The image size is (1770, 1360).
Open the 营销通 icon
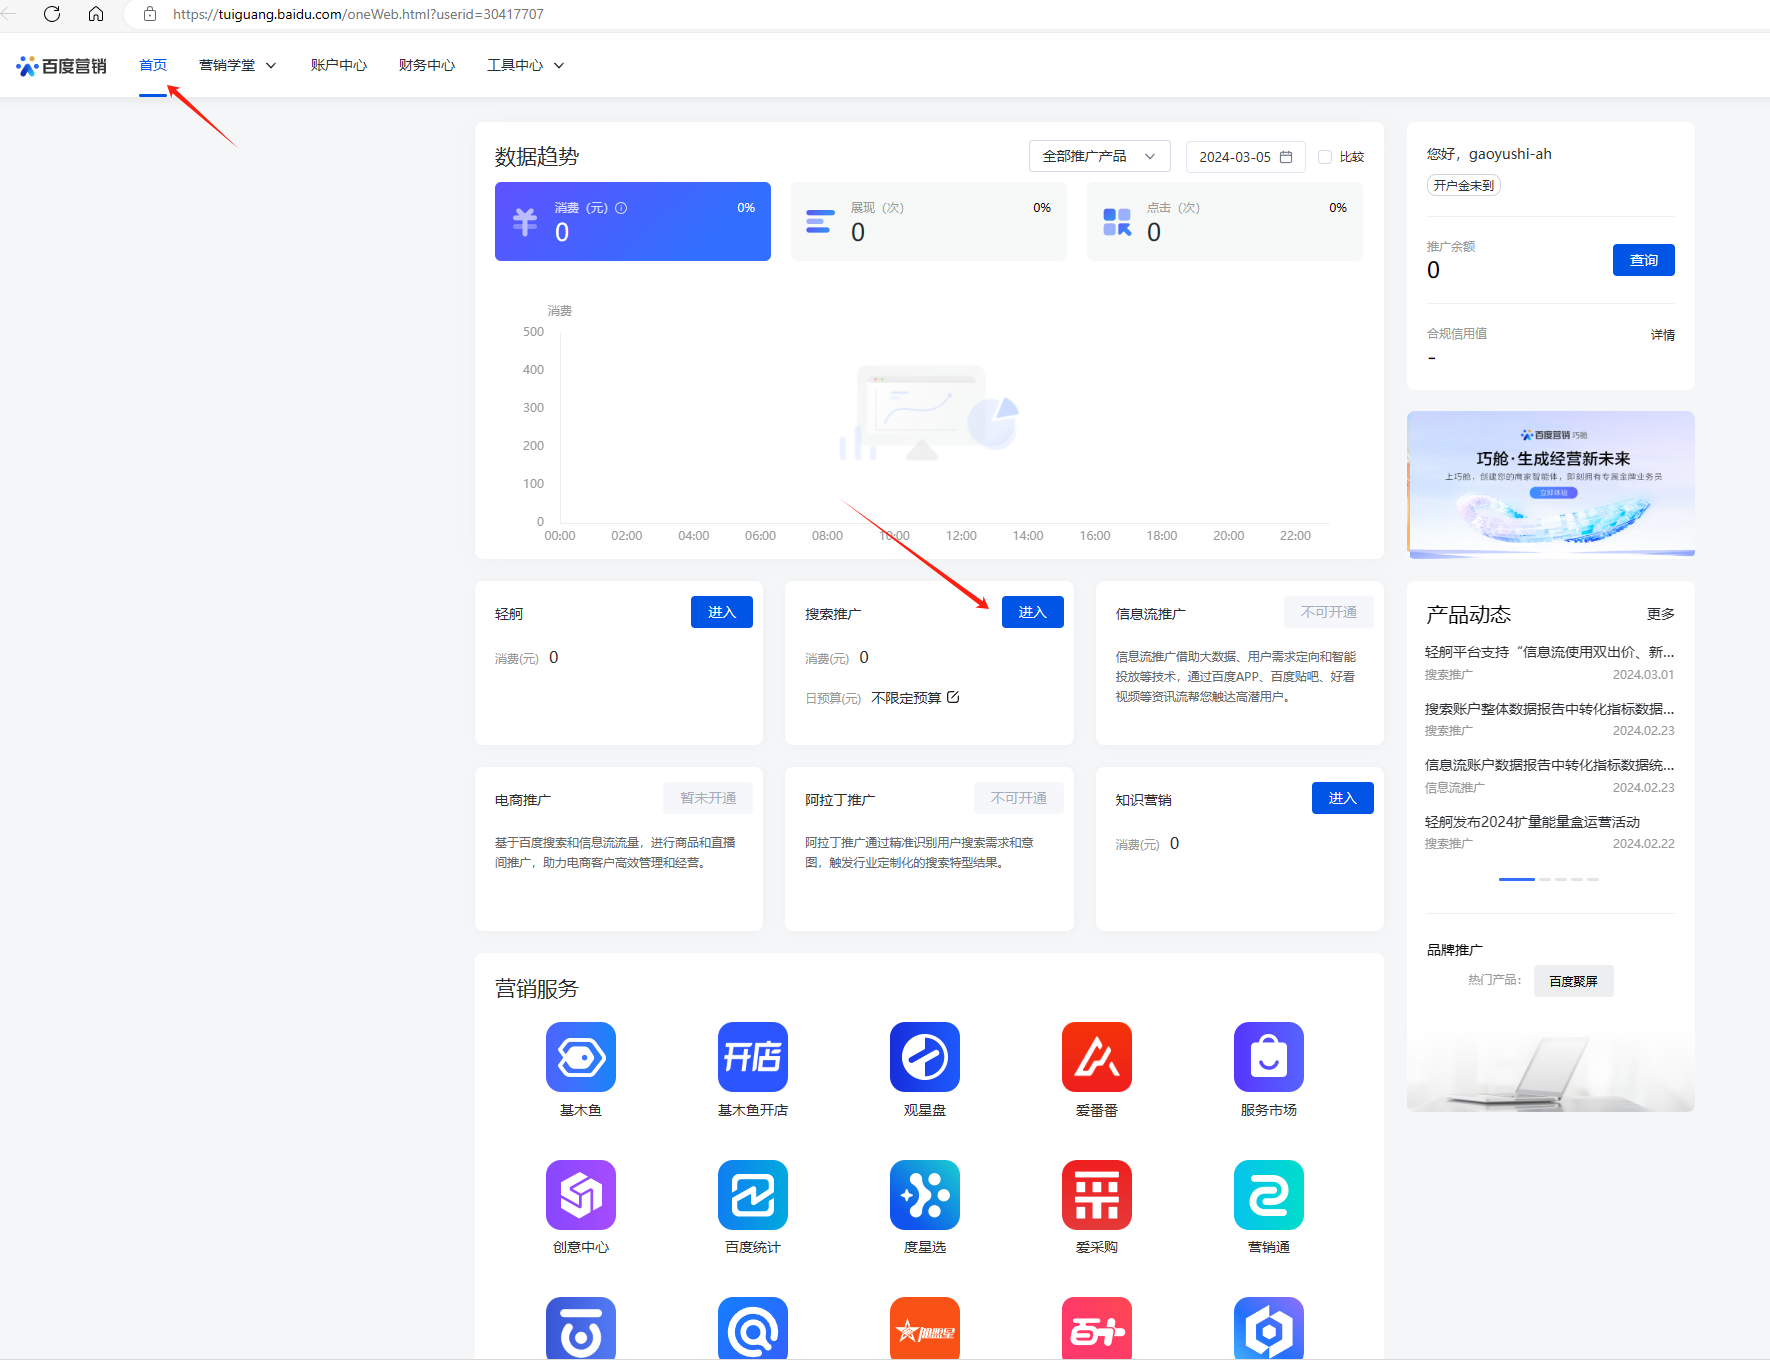[x=1269, y=1195]
